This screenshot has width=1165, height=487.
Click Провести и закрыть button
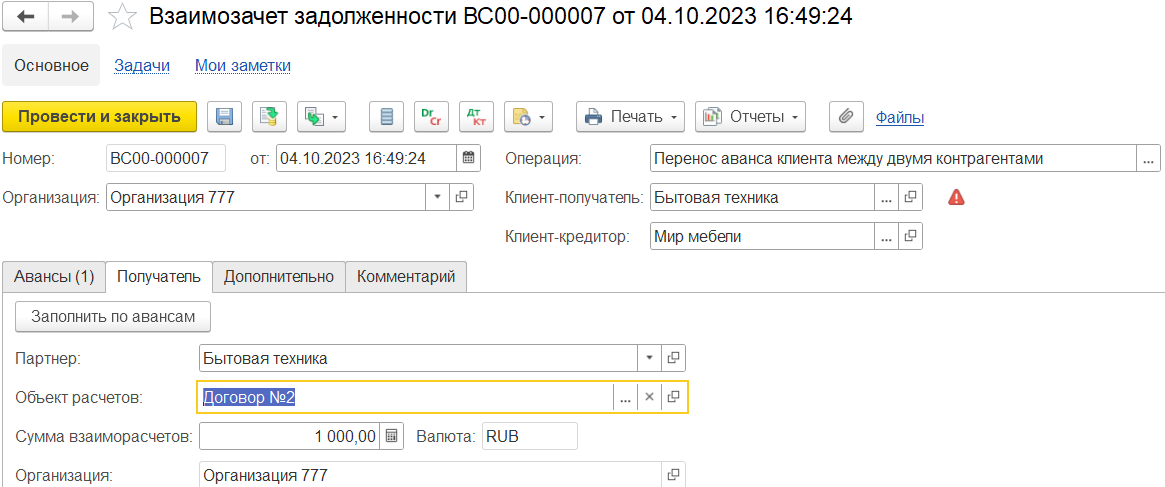click(x=100, y=117)
